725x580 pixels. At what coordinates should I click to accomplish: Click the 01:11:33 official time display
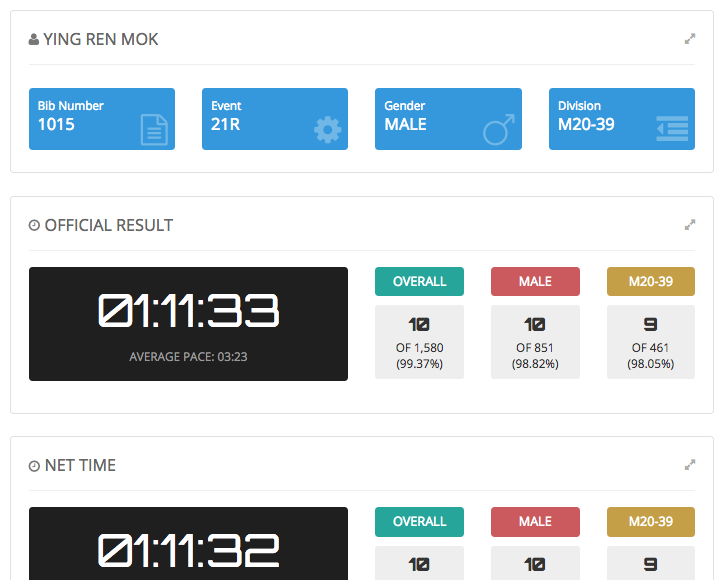pyautogui.click(x=188, y=313)
